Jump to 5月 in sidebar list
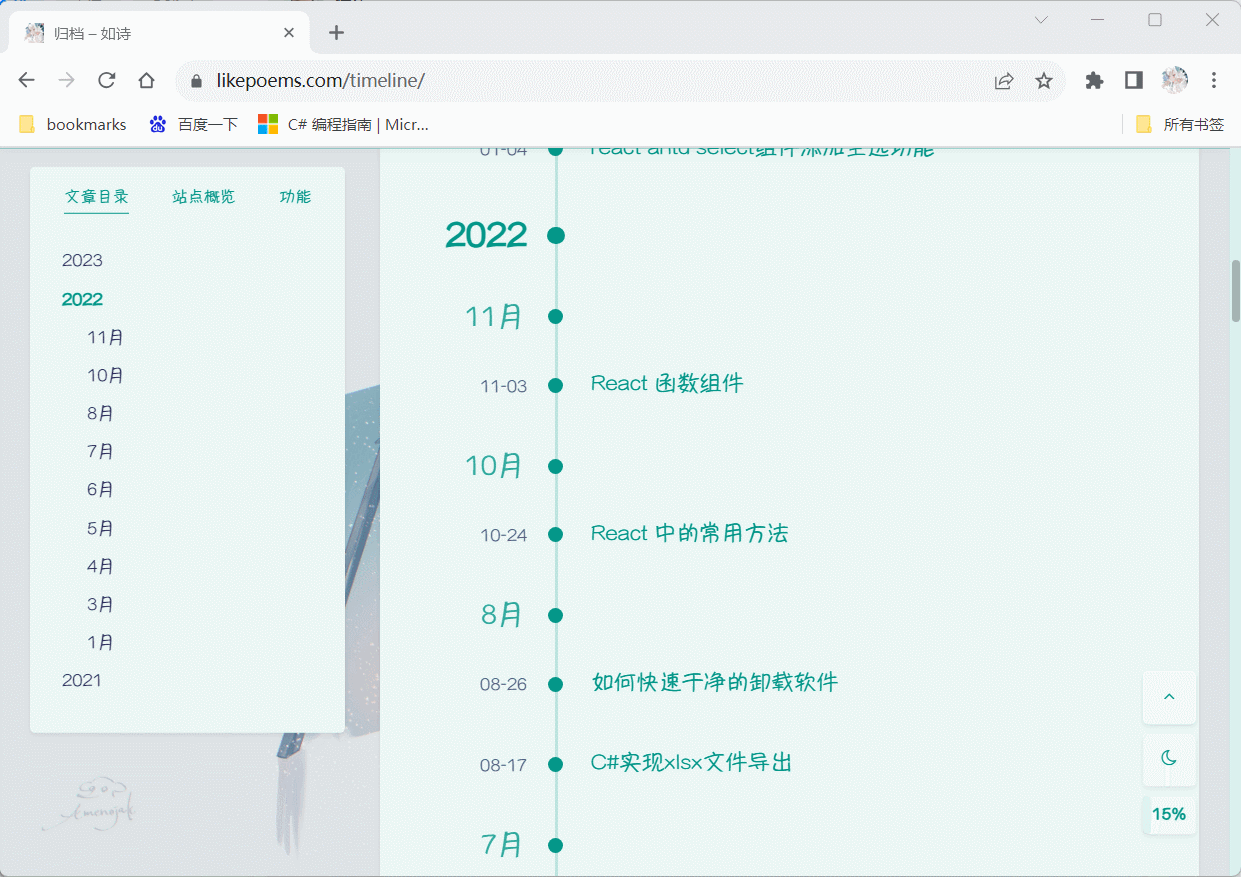Viewport: 1241px width, 877px height. pos(100,529)
